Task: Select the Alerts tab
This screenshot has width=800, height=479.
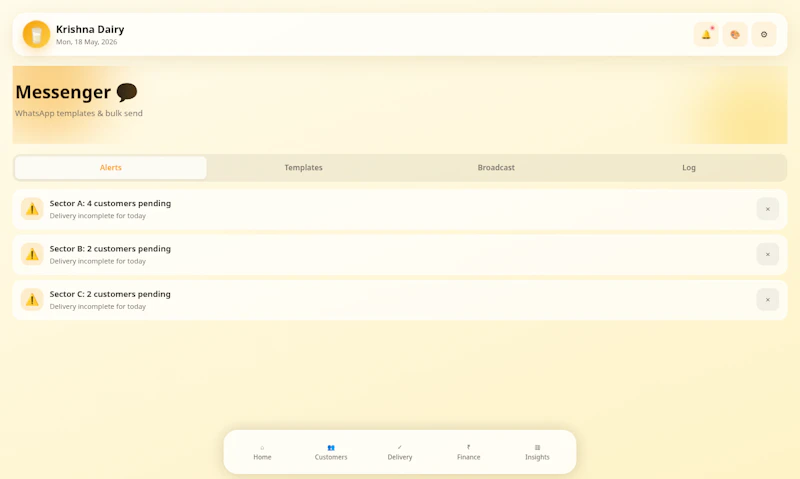Action: point(111,168)
